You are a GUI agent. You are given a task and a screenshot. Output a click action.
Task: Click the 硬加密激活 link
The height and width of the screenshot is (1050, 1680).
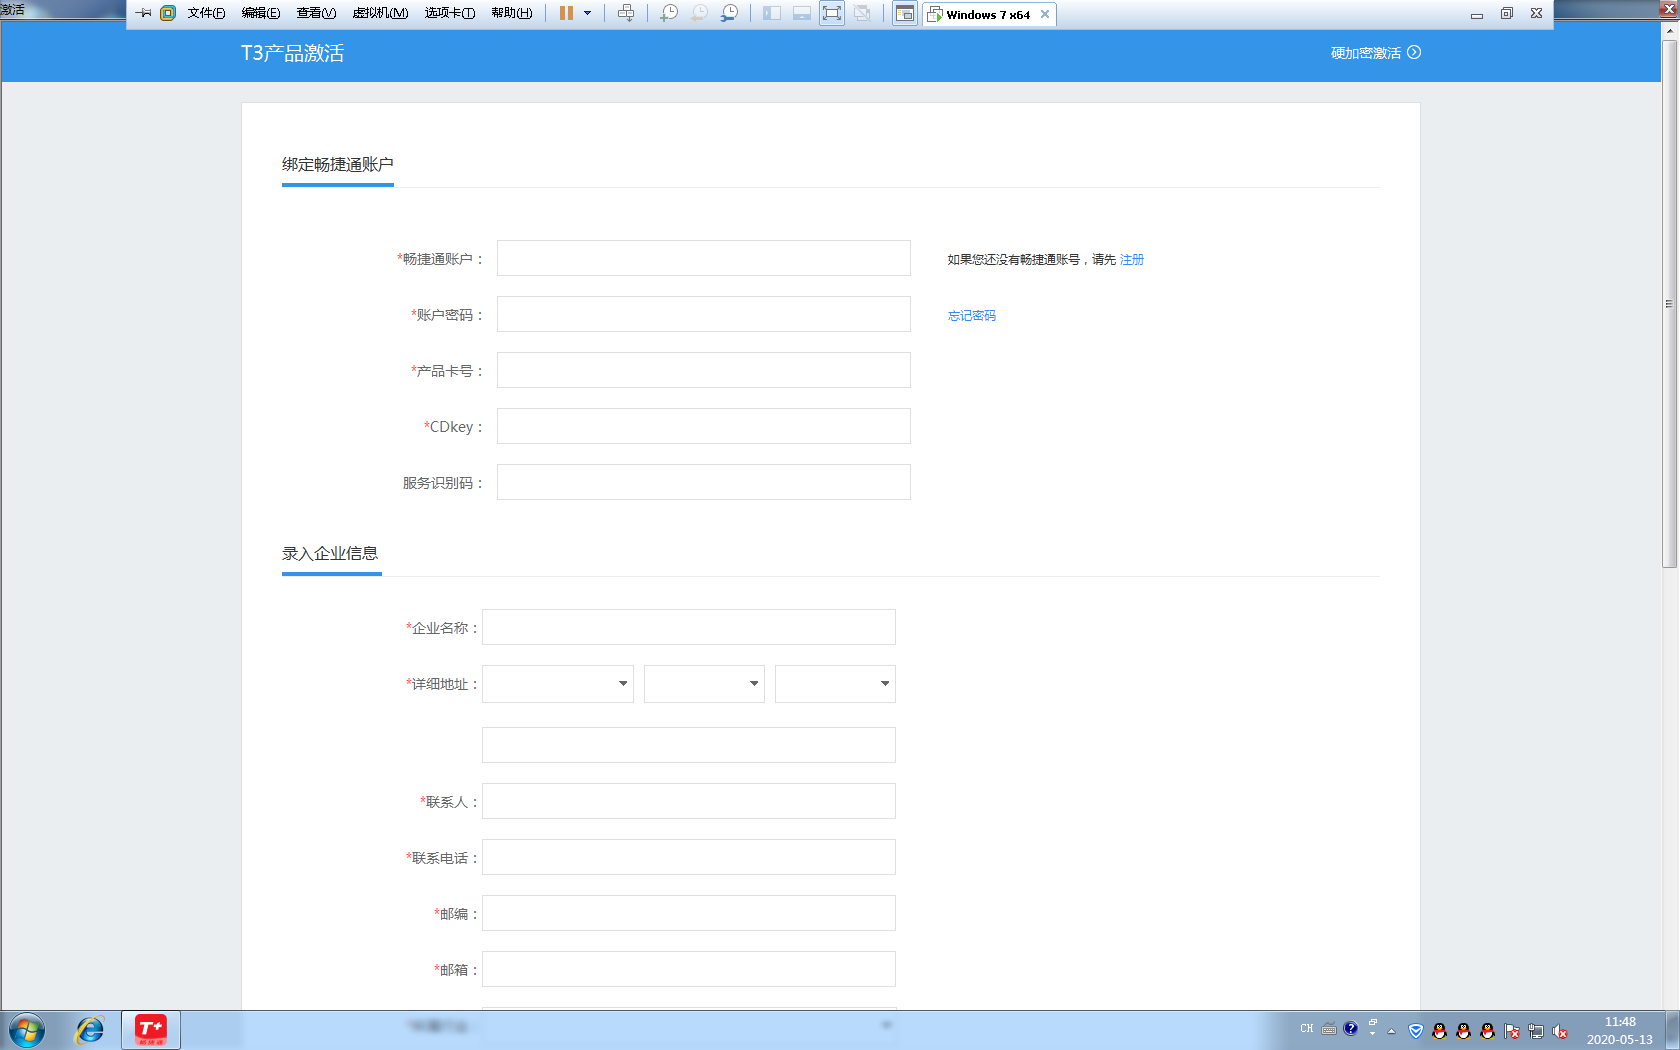tap(1375, 53)
